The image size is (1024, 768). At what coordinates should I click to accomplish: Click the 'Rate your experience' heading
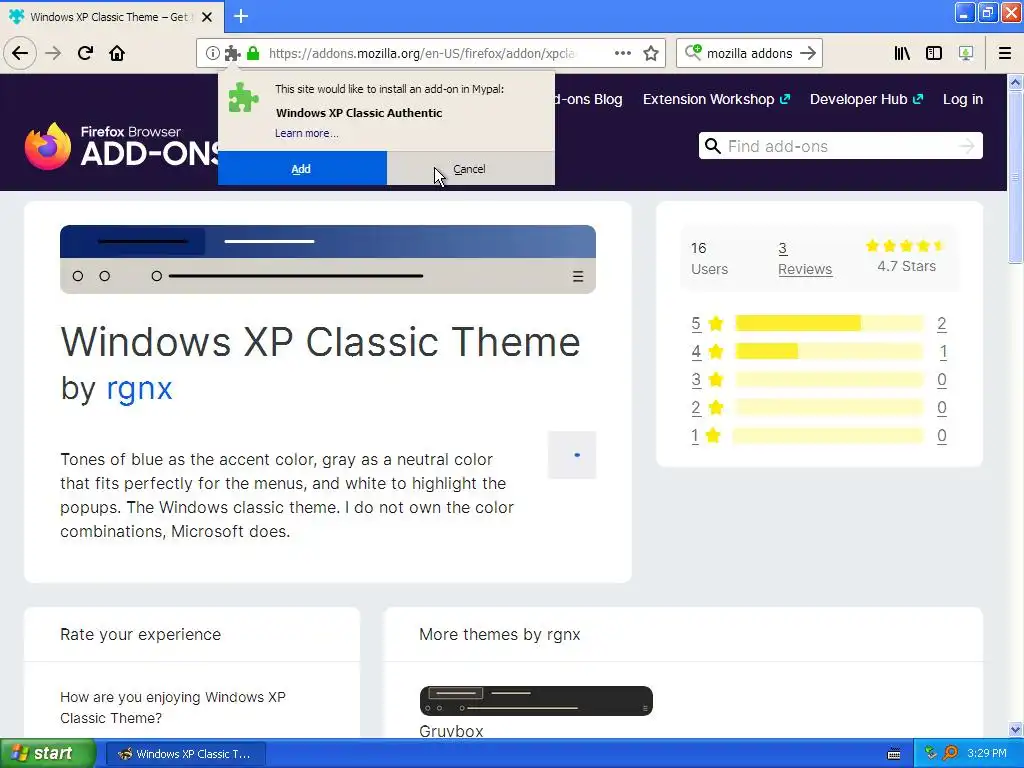click(140, 634)
